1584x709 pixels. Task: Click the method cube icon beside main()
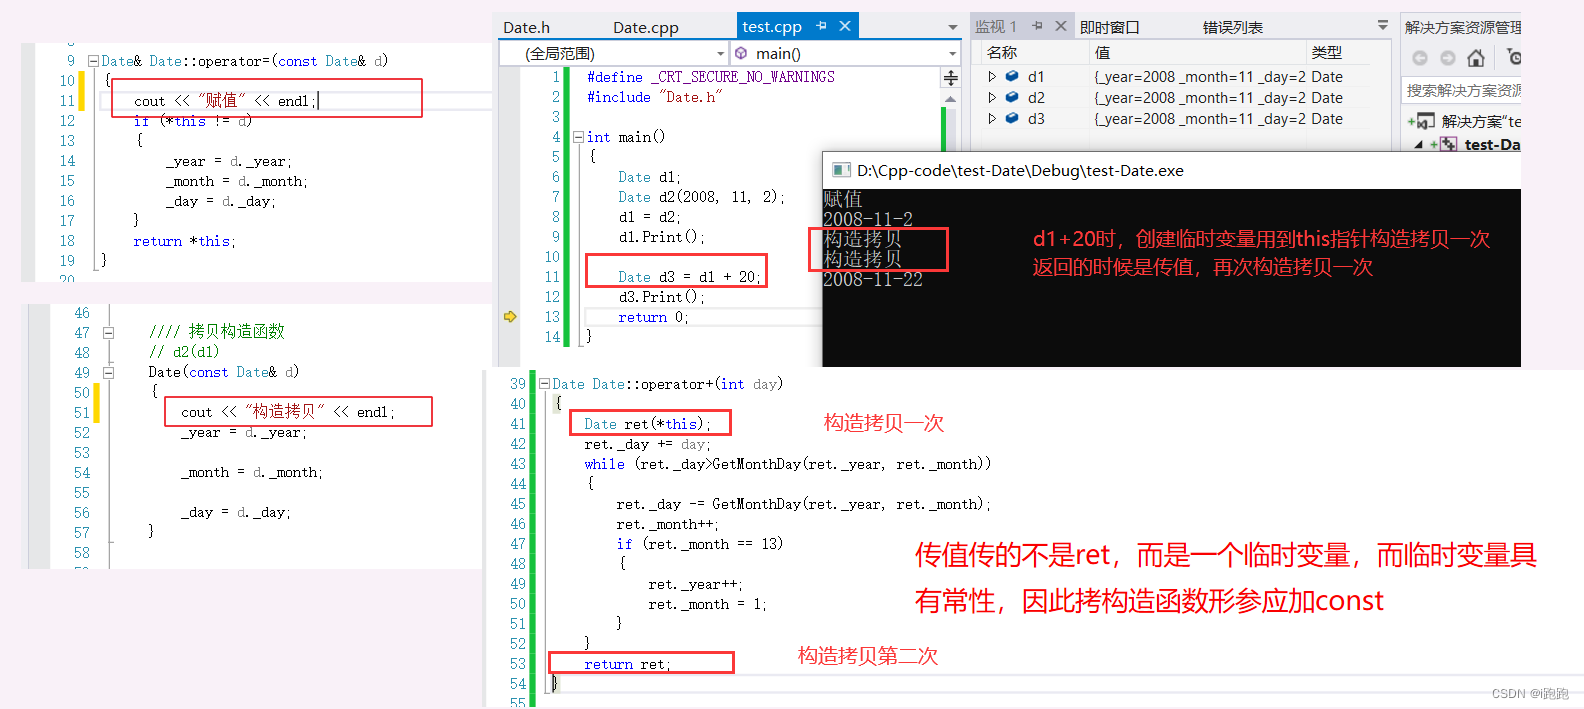[741, 53]
